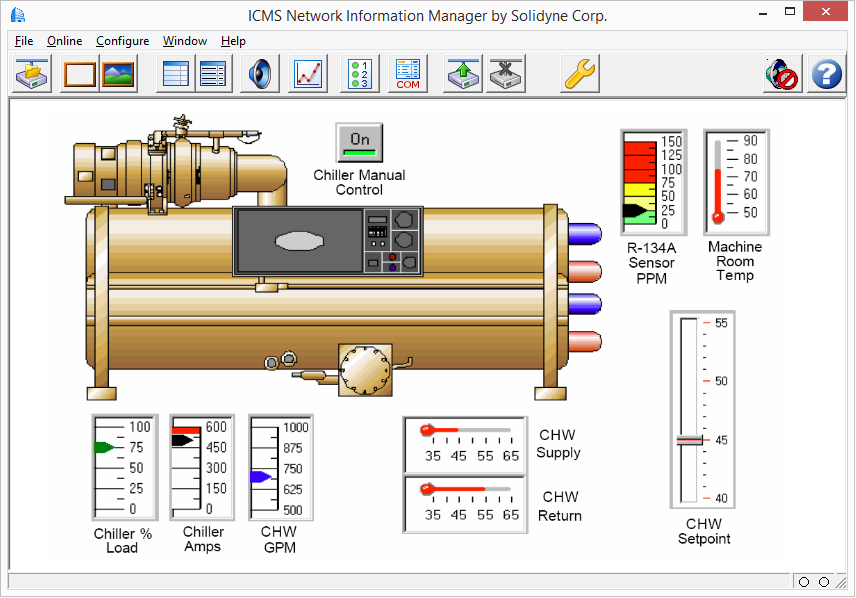Open the COM port settings icon
Viewport: 856px width, 598px height.
click(x=407, y=73)
